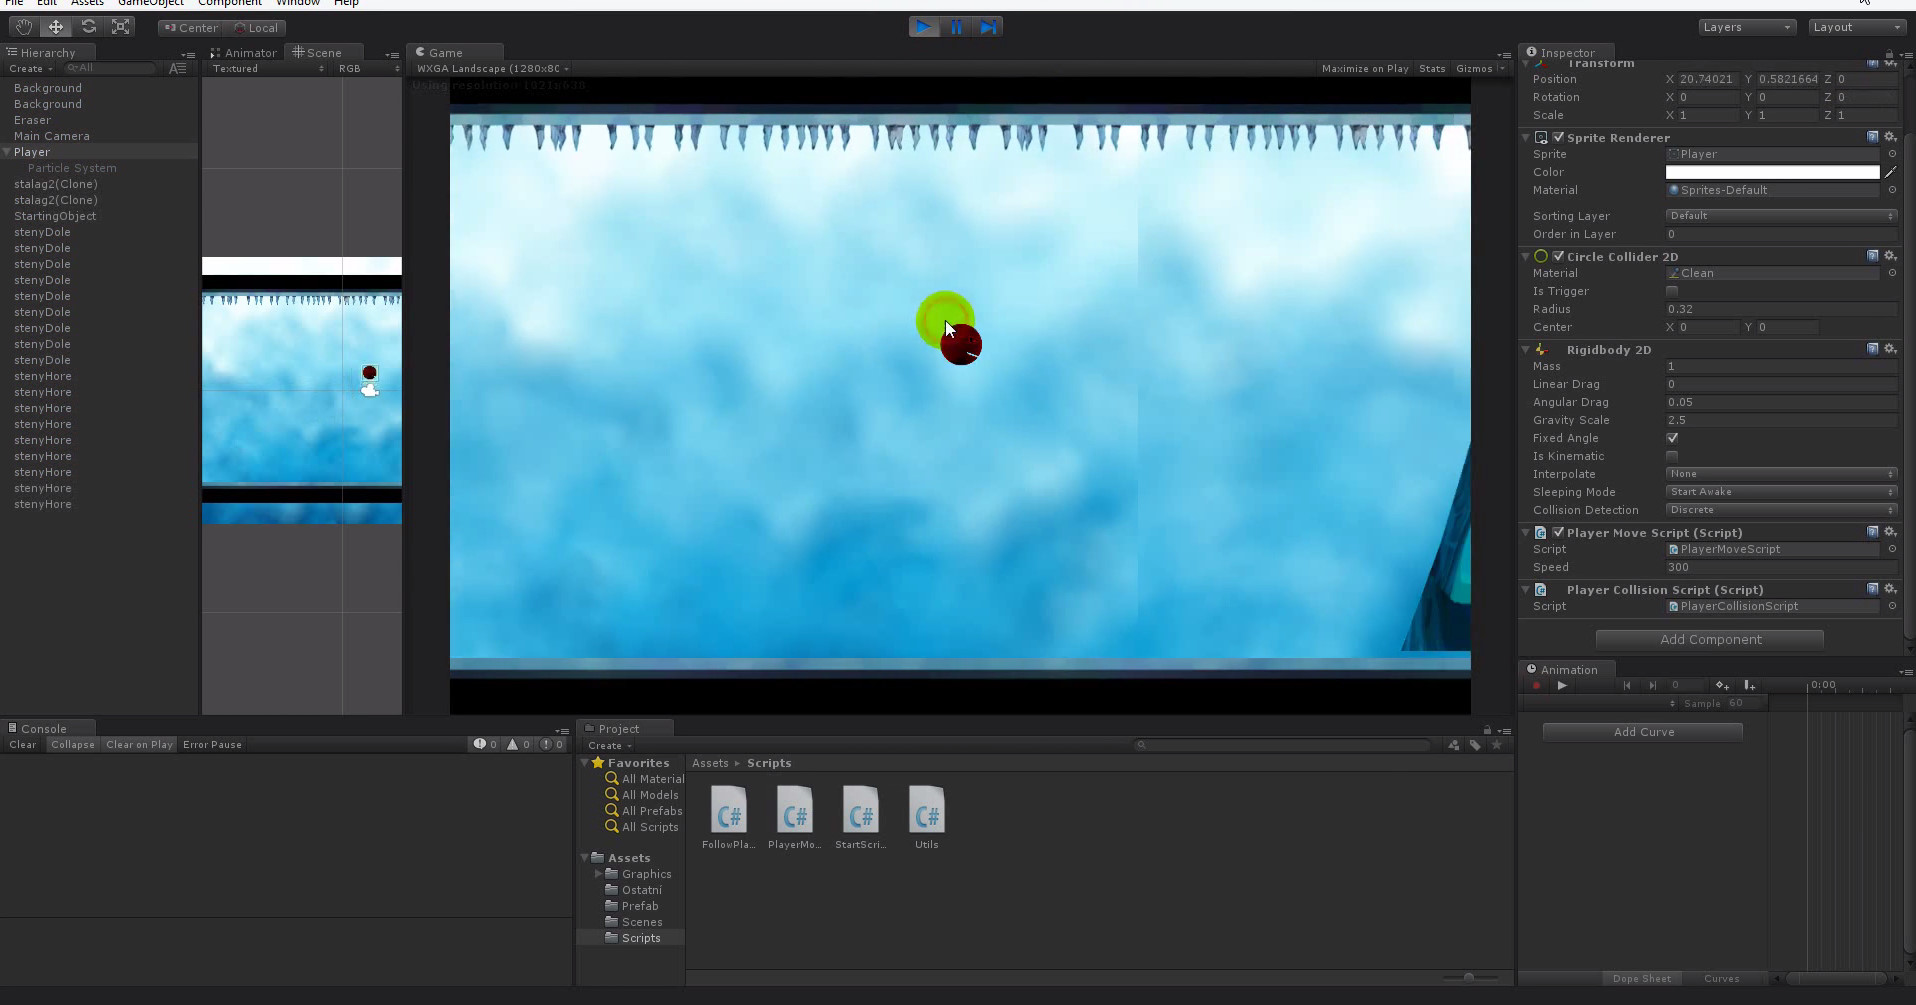Click the Step frame button
This screenshot has width=1916, height=1005.
pyautogui.click(x=988, y=27)
